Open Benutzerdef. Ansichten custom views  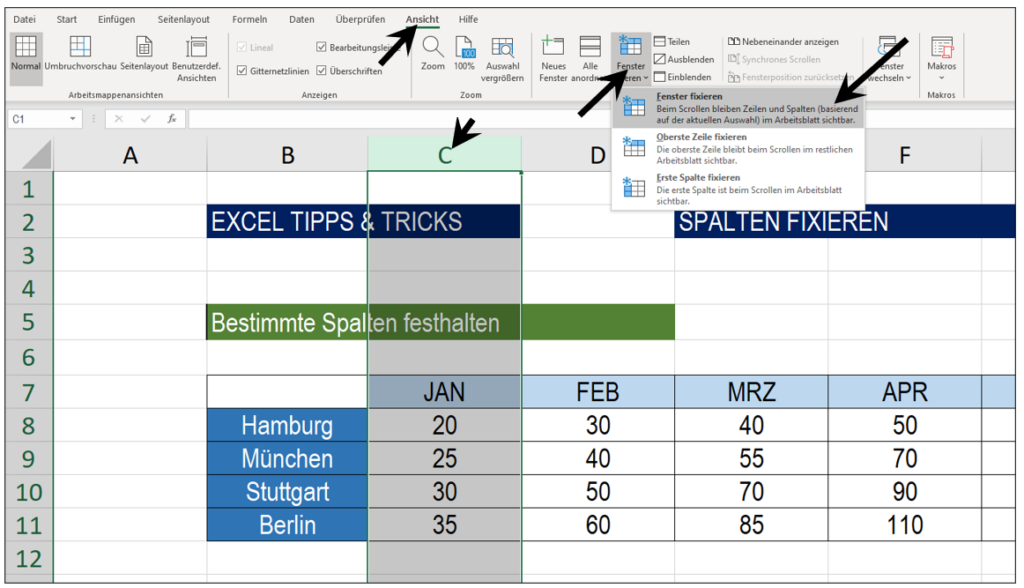pyautogui.click(x=196, y=59)
